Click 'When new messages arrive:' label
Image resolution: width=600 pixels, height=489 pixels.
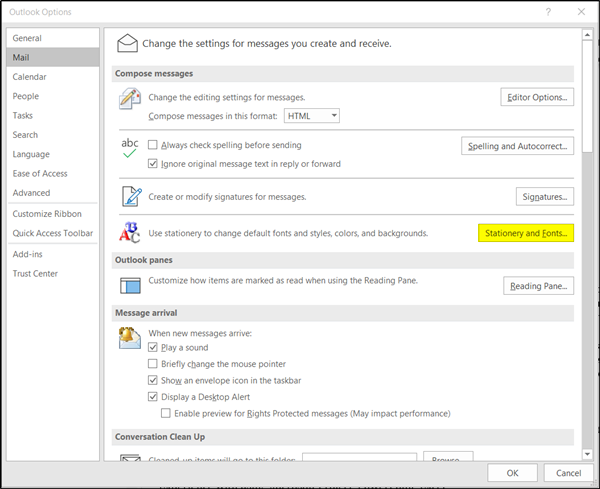pos(200,333)
